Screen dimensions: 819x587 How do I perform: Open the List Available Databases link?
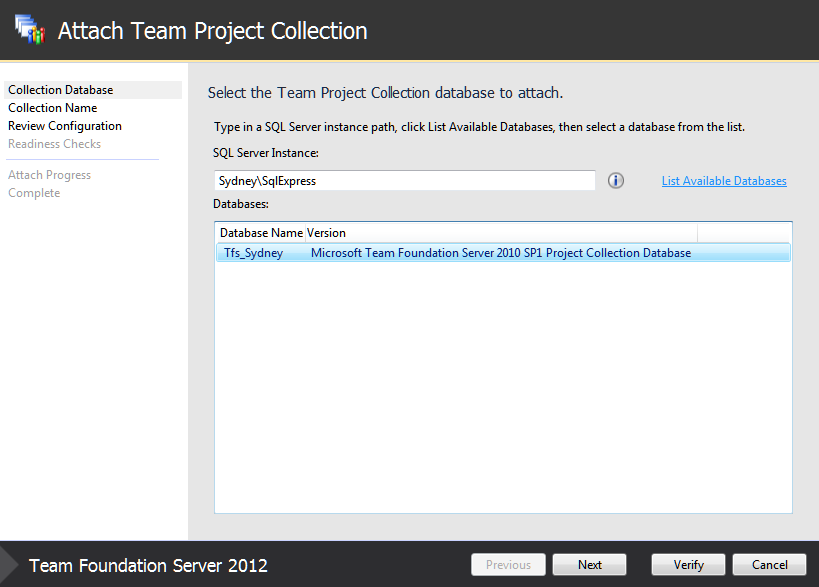(x=724, y=181)
